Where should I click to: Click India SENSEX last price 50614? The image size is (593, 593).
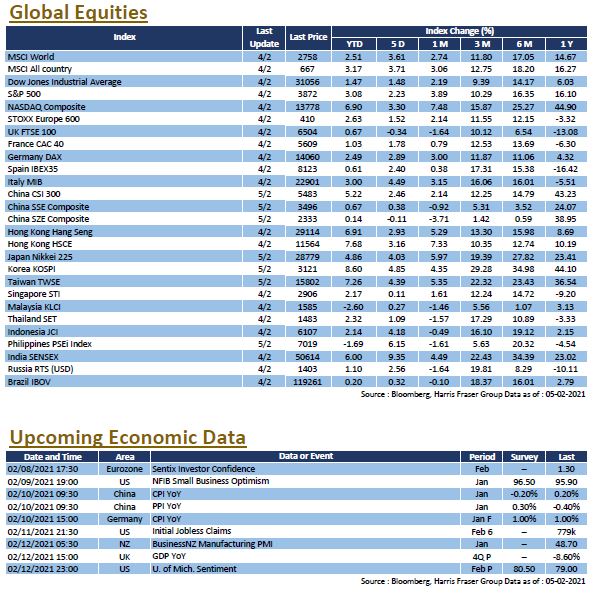pyautogui.click(x=307, y=357)
